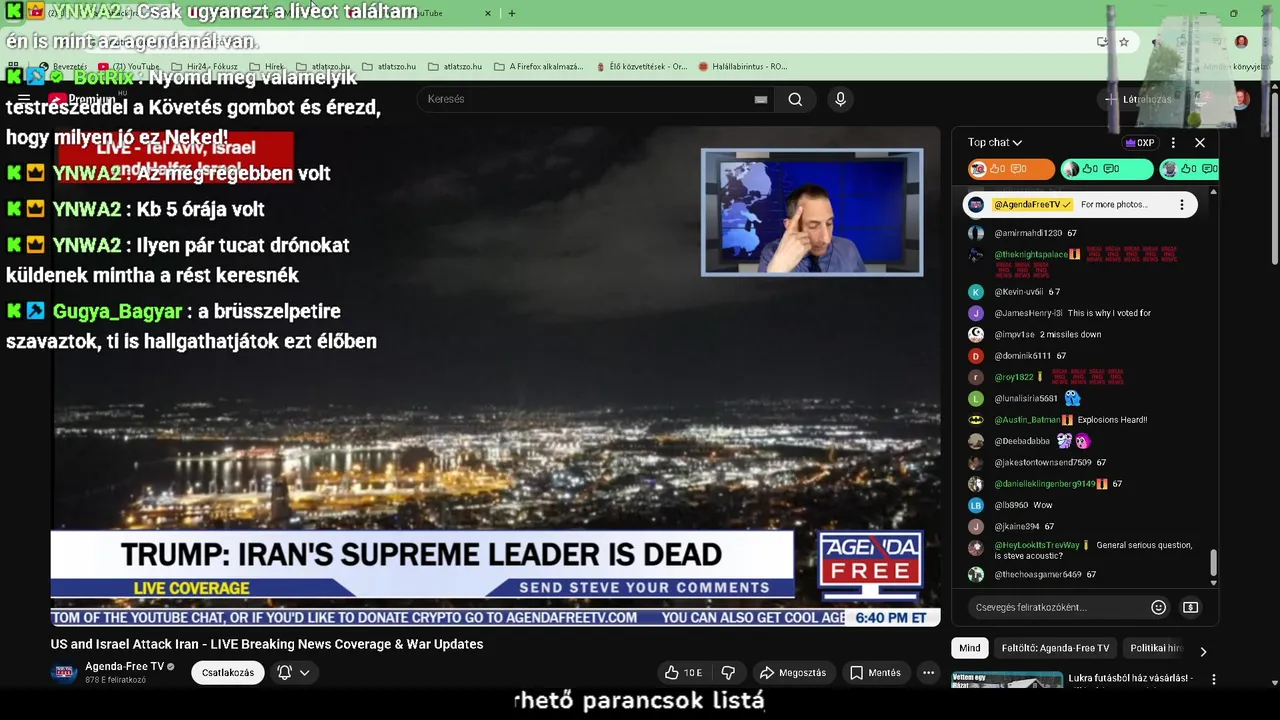Click @HeyLookItsTreyWay chat username
Viewport: 1280px width, 720px height.
pos(1037,545)
